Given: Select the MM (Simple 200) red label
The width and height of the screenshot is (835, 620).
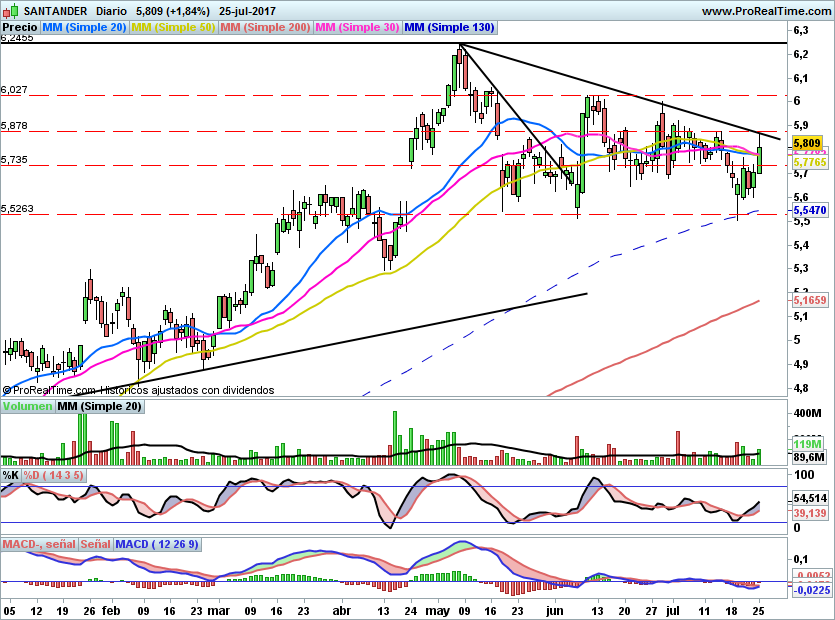Looking at the screenshot, I should 265,27.
